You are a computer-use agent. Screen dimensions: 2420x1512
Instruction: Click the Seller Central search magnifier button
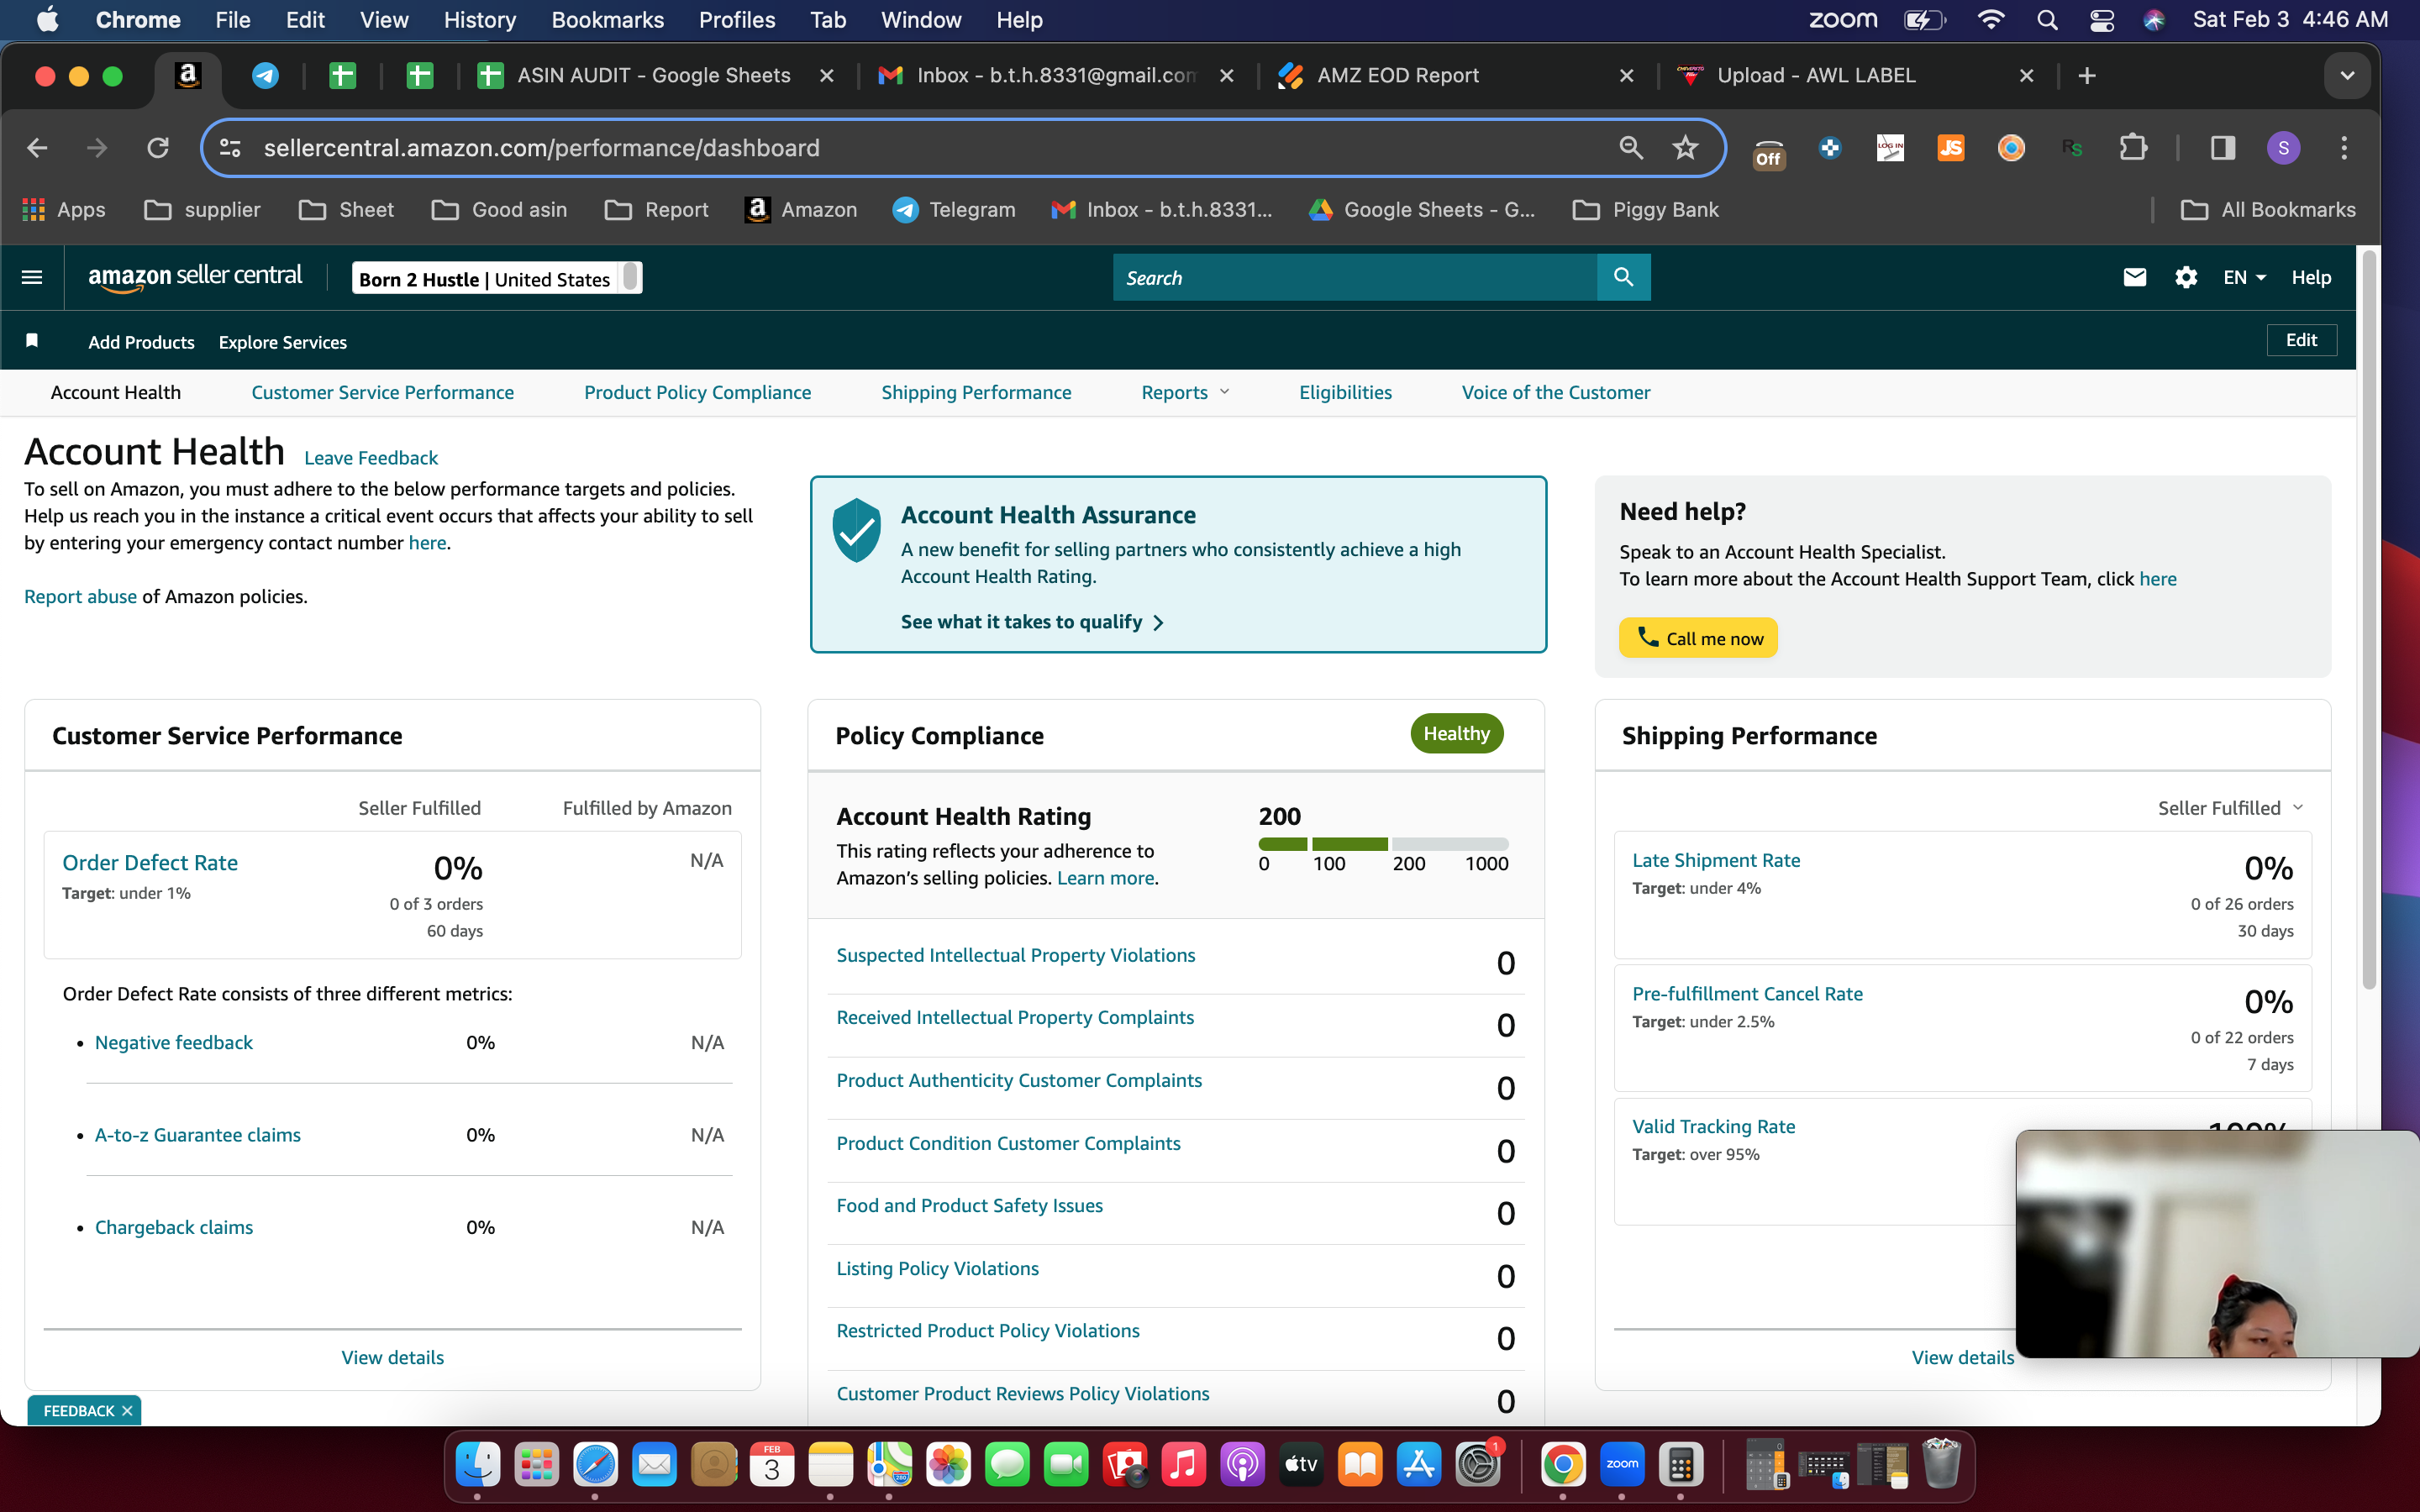[x=1623, y=277]
